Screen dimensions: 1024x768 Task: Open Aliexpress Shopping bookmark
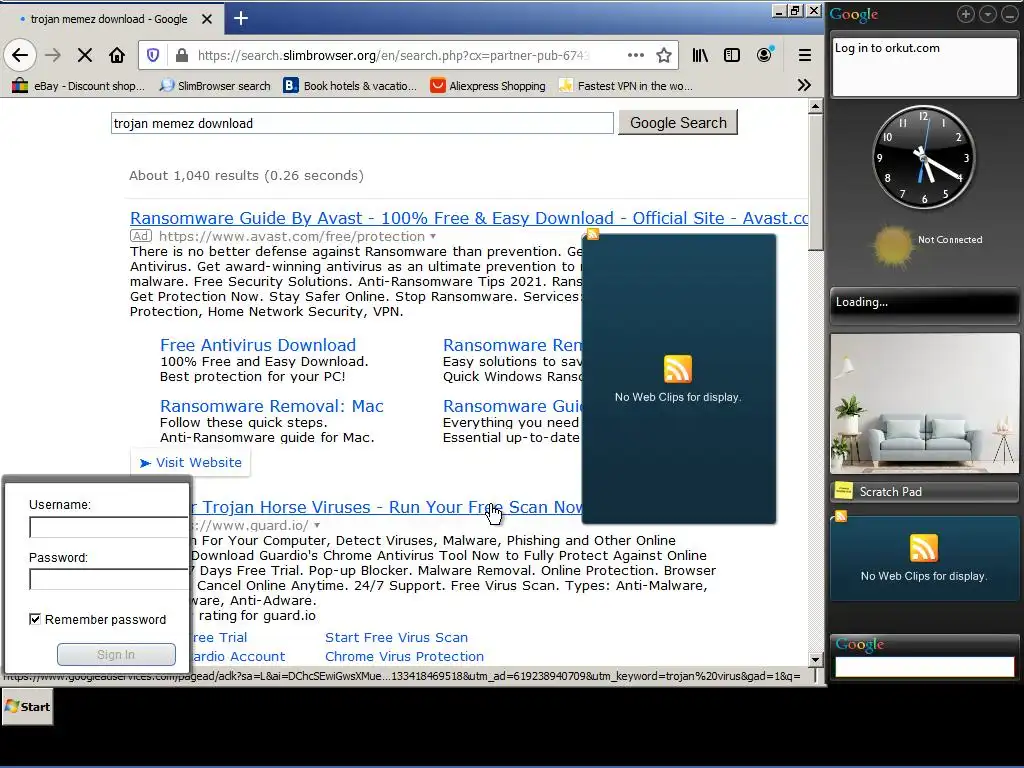point(488,86)
